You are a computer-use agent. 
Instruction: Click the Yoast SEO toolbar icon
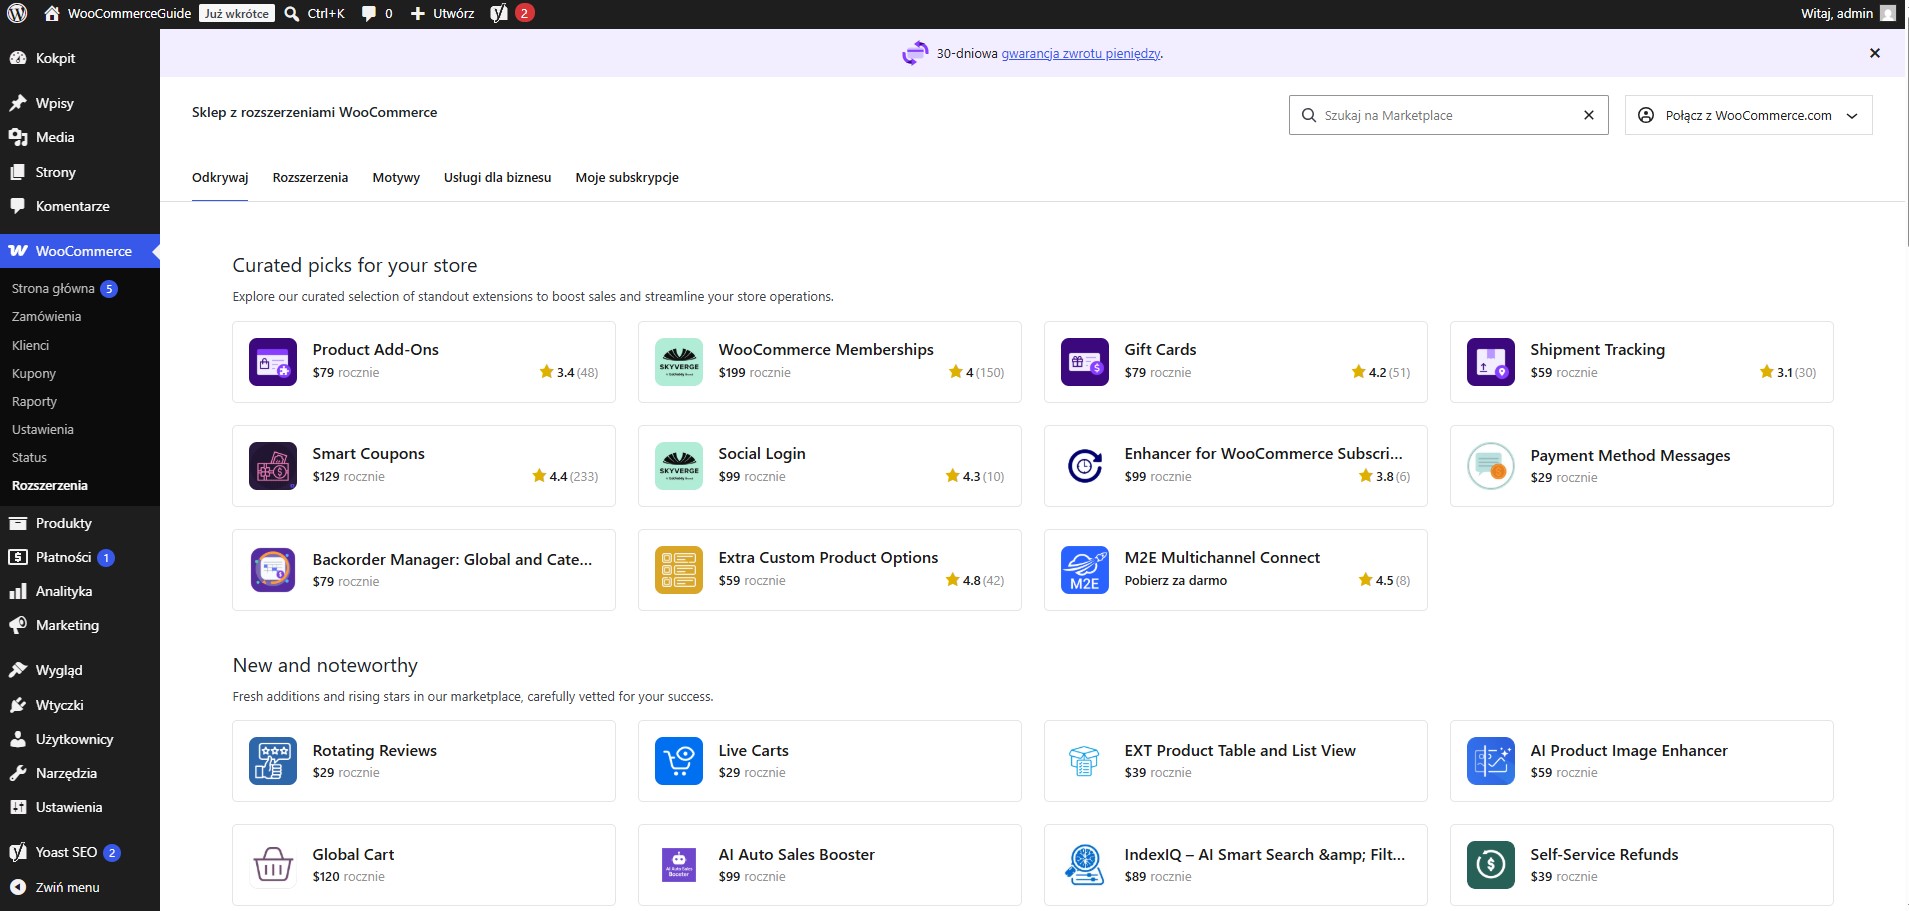coord(499,13)
